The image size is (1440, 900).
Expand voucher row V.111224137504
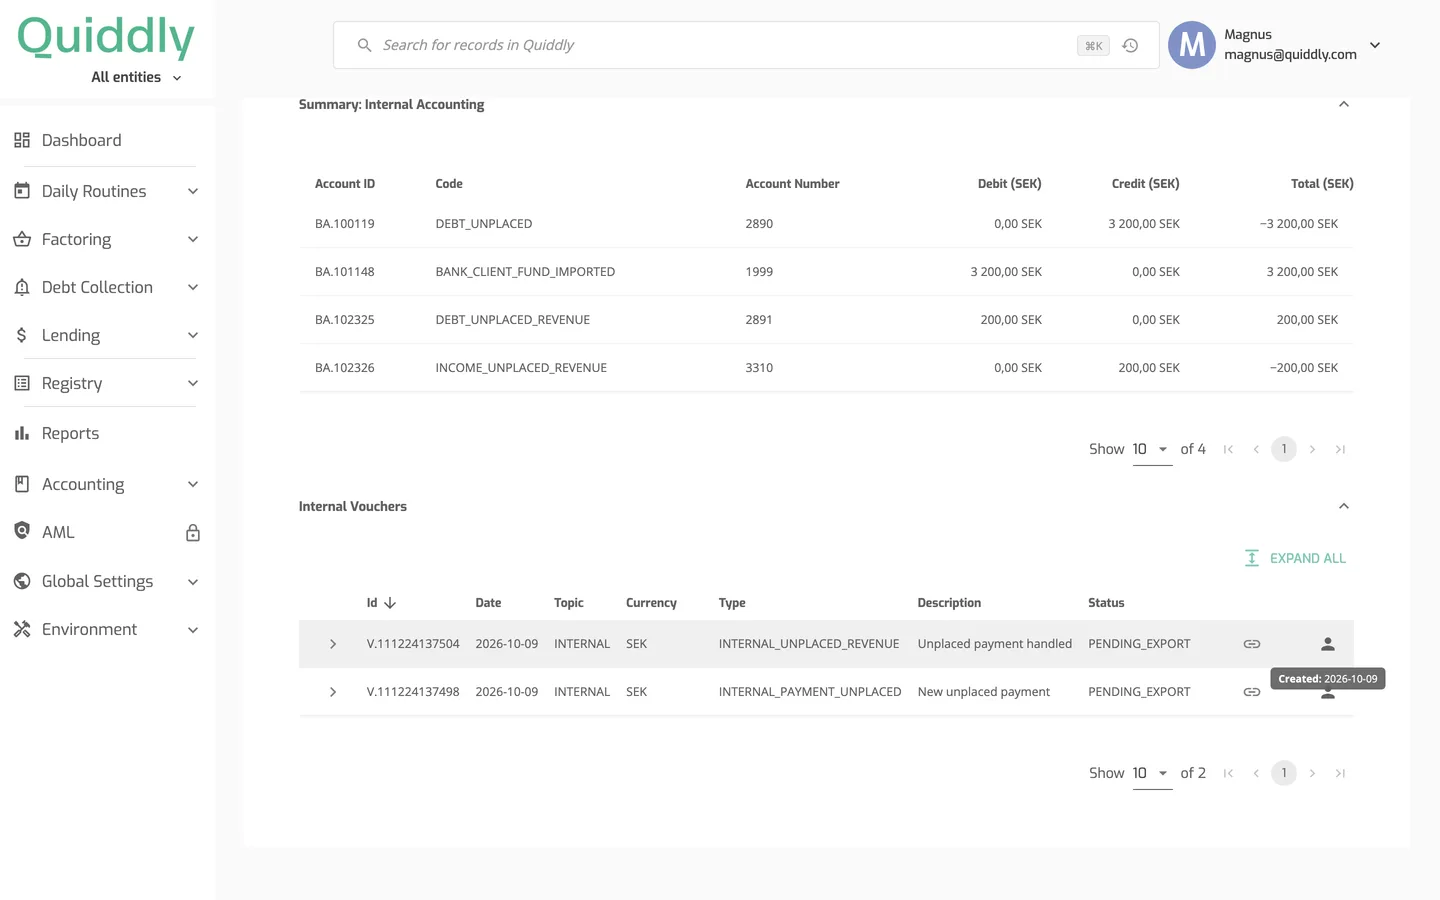(333, 644)
